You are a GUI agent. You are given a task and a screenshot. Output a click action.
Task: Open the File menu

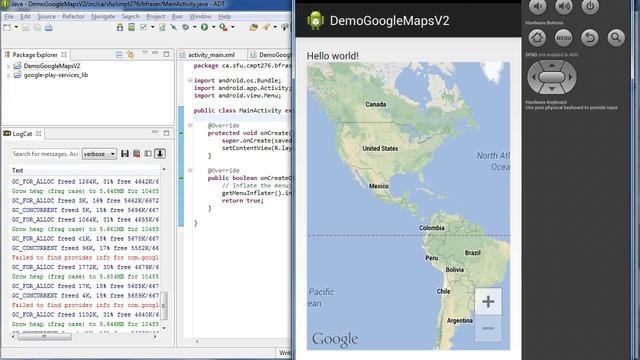(x=9, y=16)
